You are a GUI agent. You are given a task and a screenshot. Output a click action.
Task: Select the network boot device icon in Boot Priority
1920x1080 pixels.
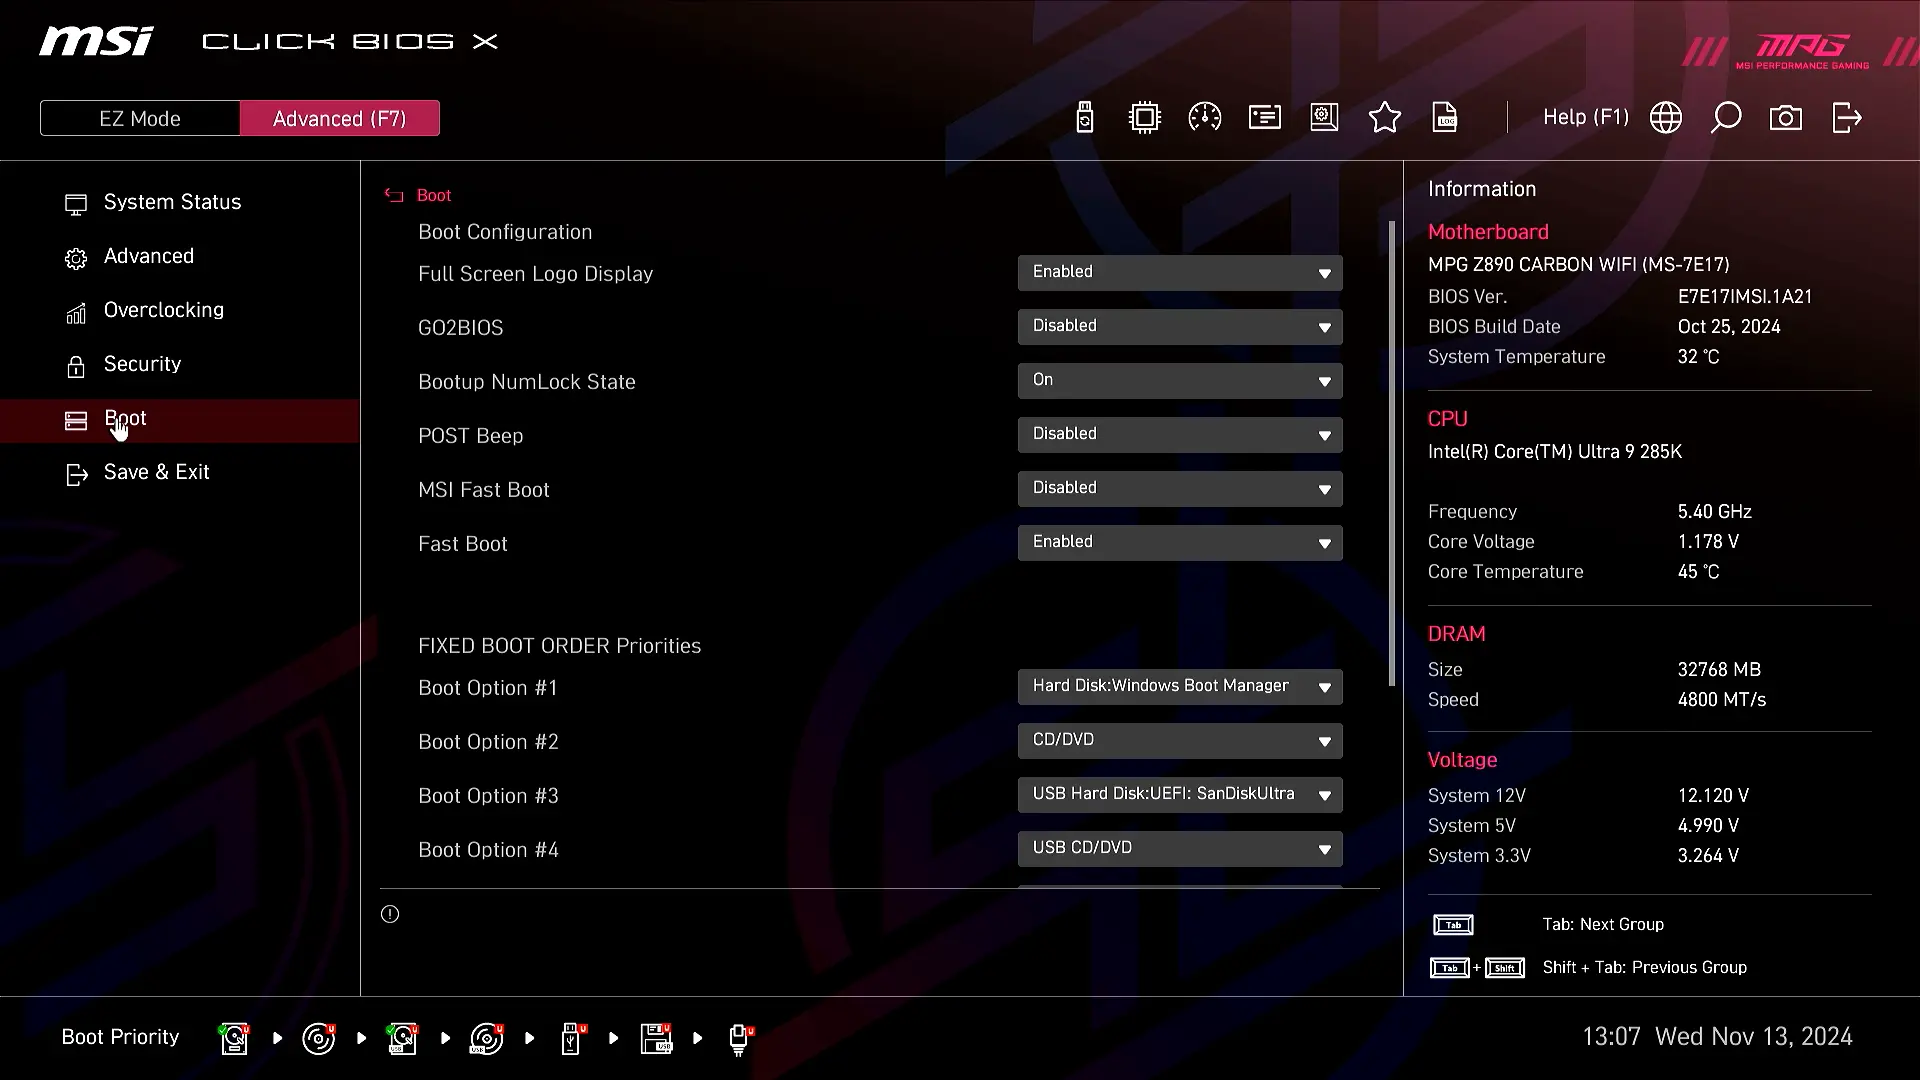(x=739, y=1039)
